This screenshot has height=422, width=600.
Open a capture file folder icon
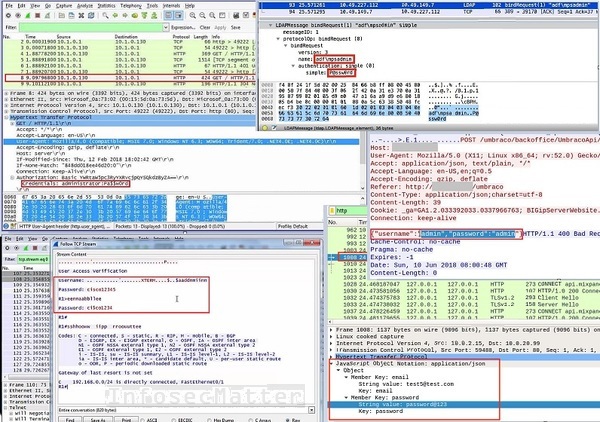click(61, 15)
